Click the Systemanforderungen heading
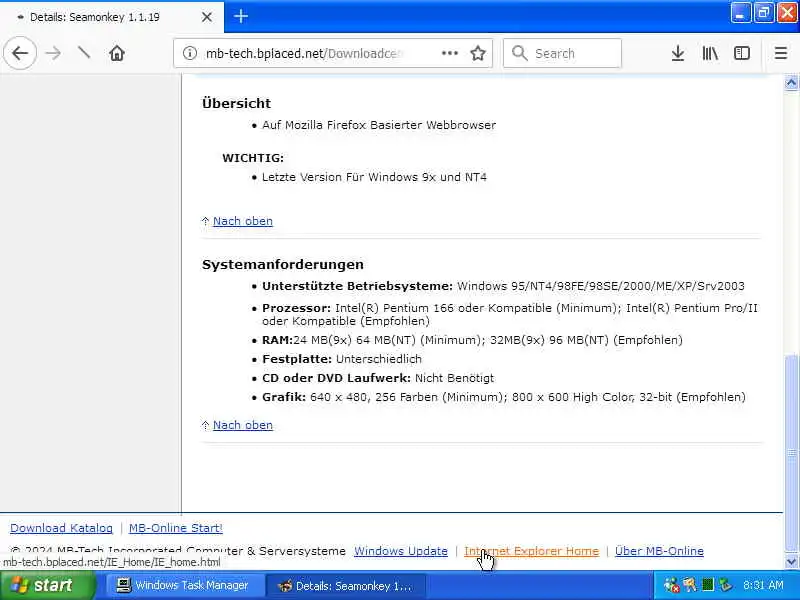Image resolution: width=800 pixels, height=600 pixels. [283, 264]
